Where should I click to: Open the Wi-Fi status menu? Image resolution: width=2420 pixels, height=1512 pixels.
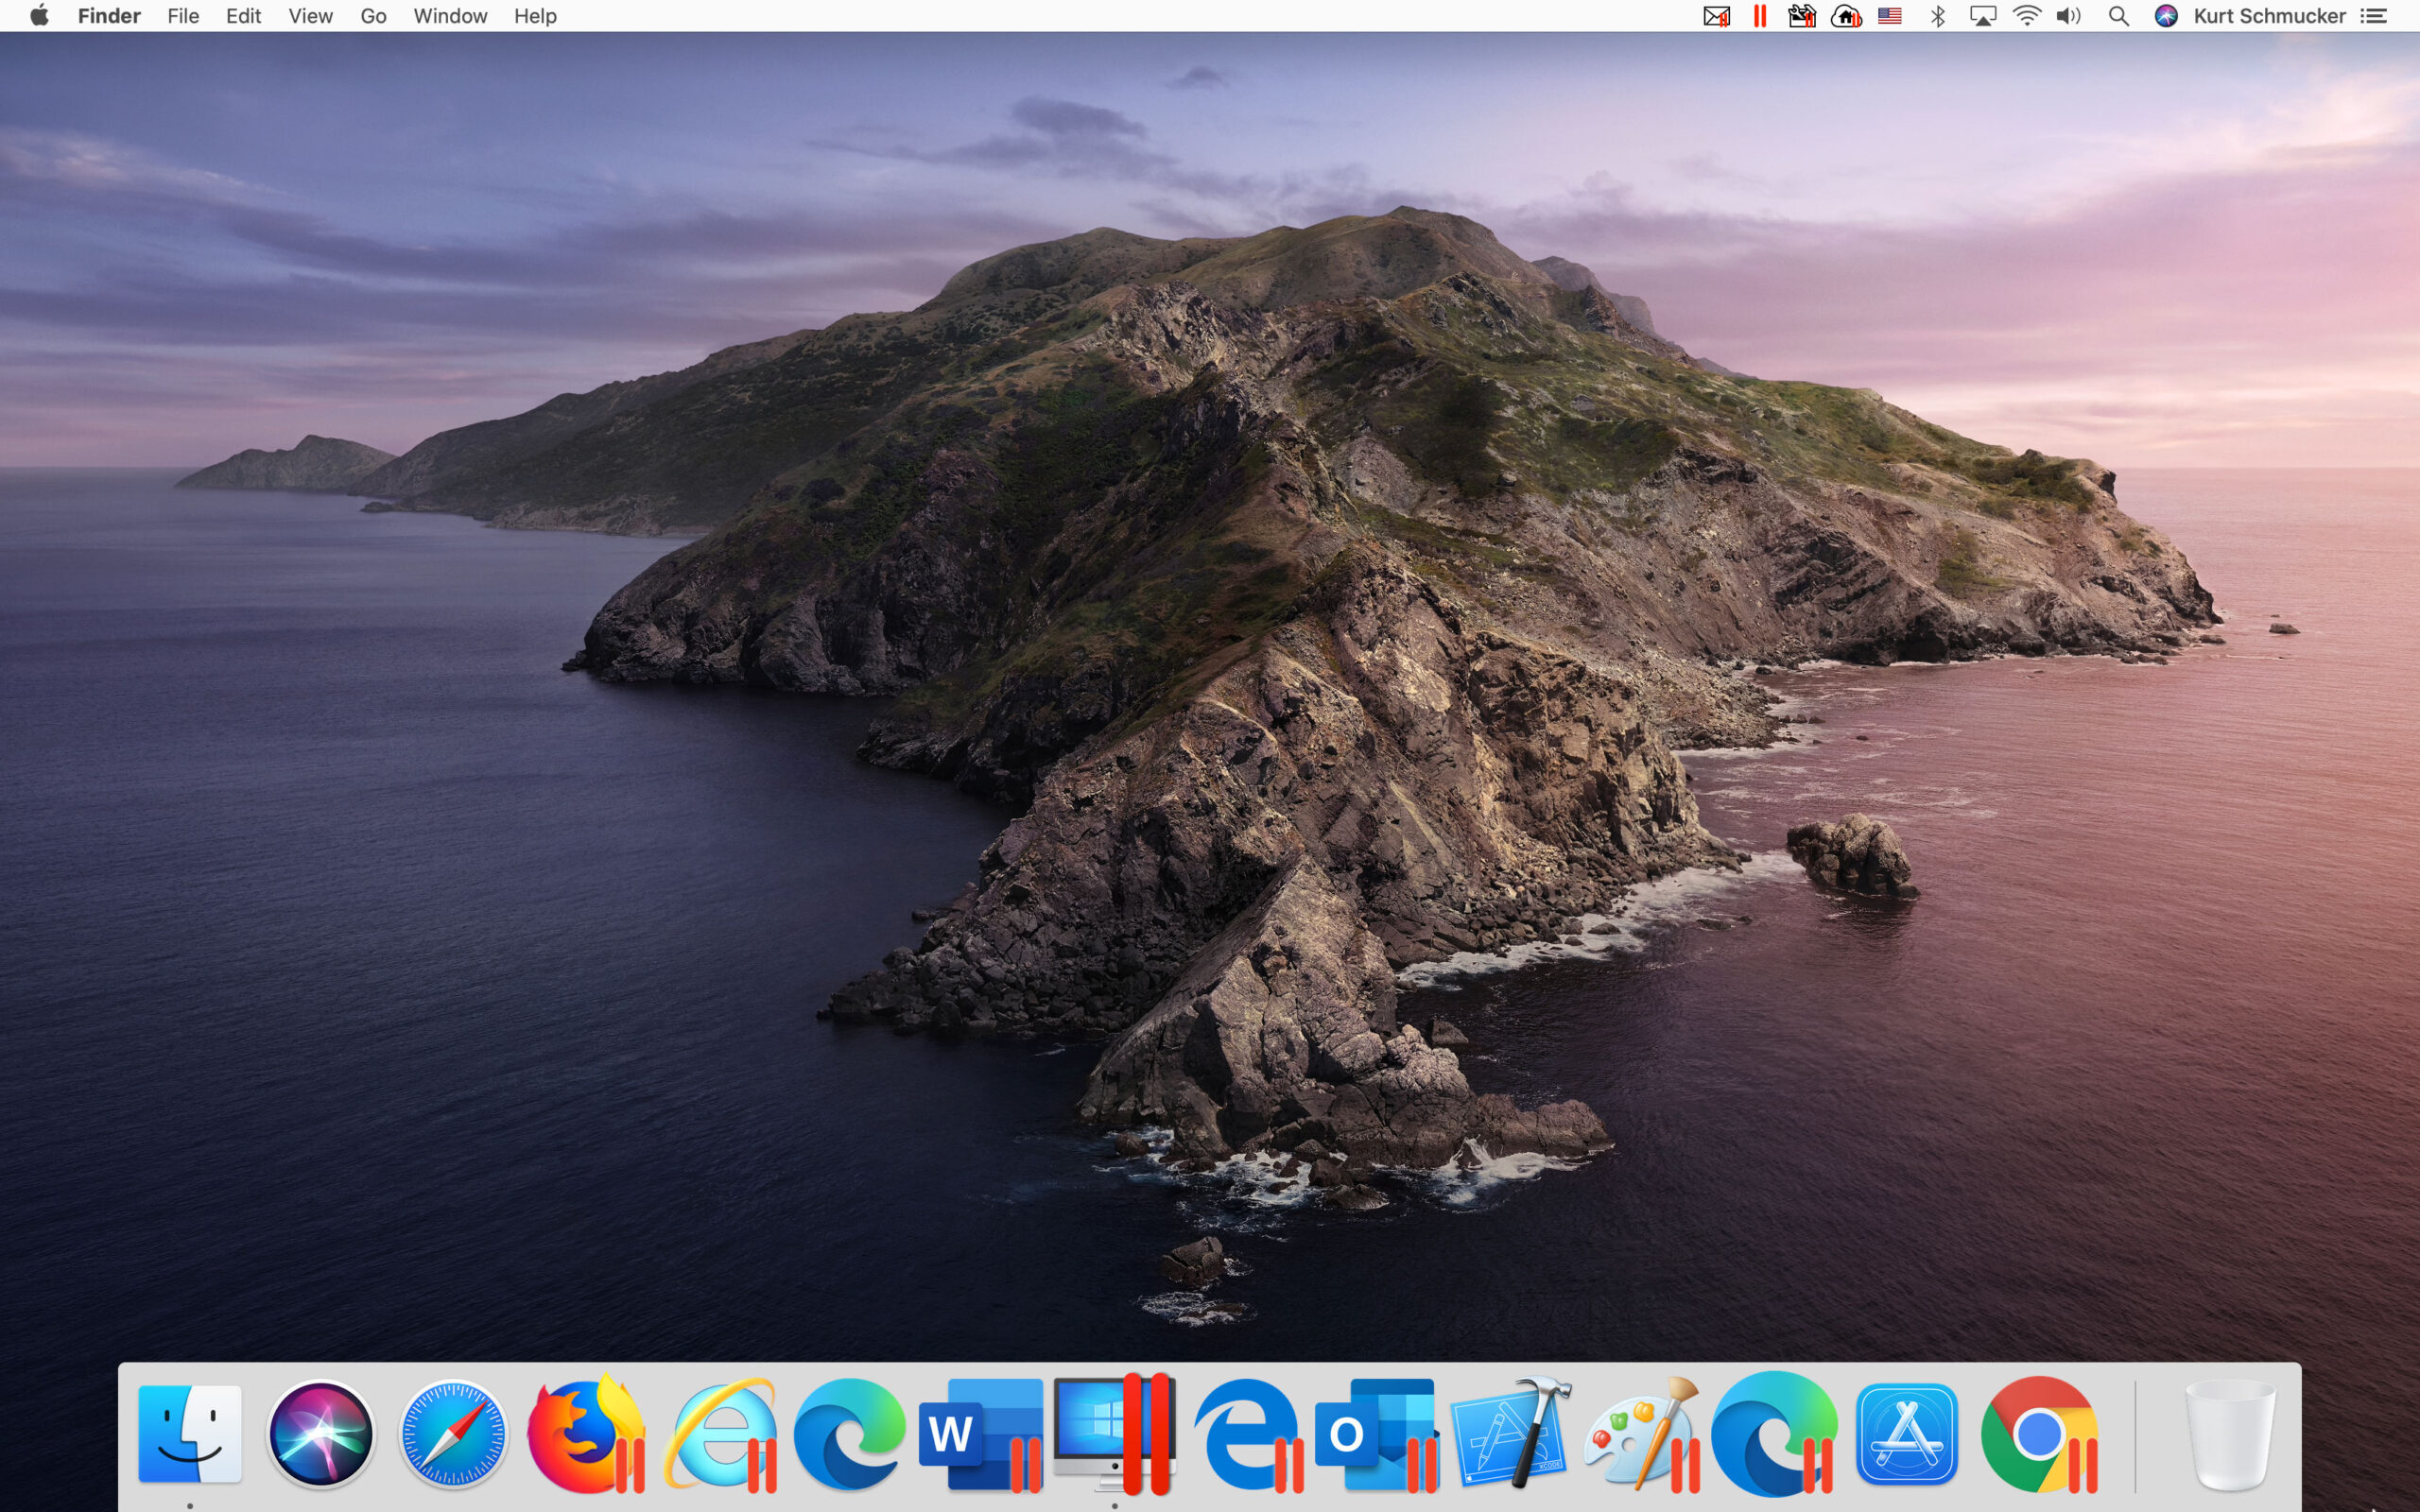click(x=2026, y=16)
